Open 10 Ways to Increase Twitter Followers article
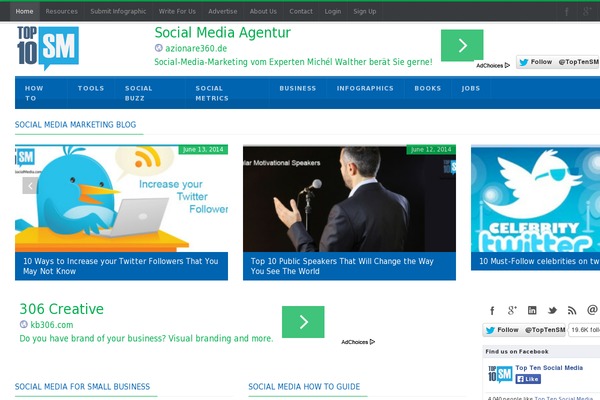This screenshot has height=400, width=600. click(121, 266)
